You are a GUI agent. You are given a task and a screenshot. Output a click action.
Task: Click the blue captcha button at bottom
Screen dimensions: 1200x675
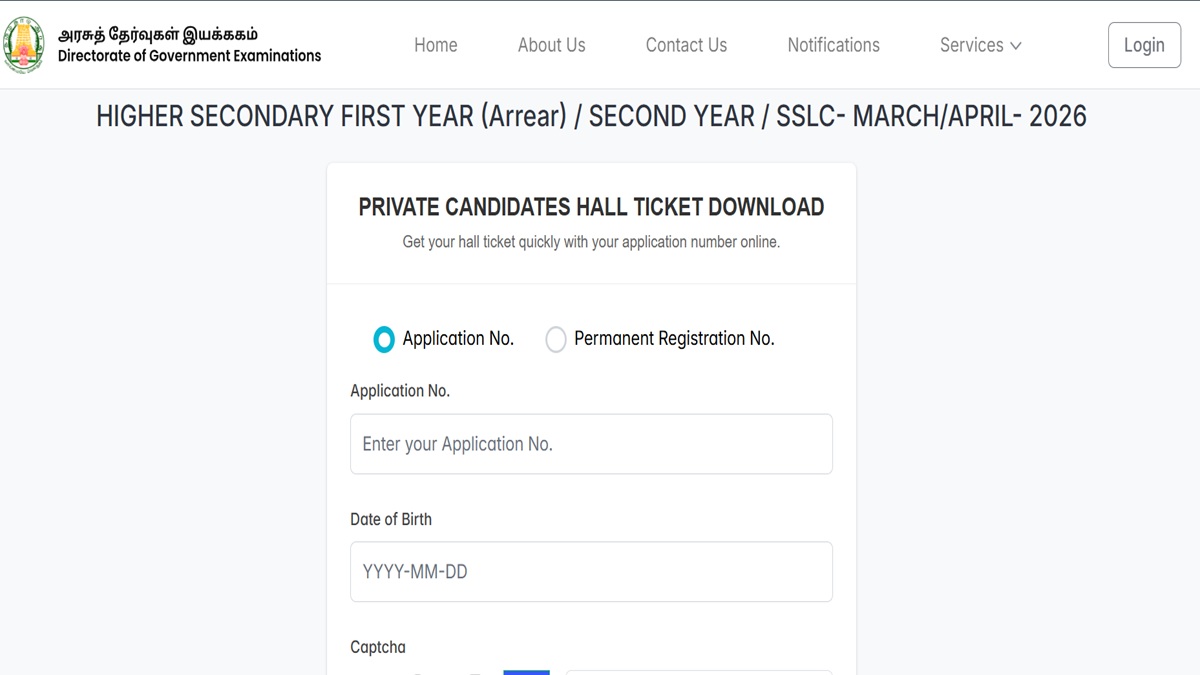point(526,672)
